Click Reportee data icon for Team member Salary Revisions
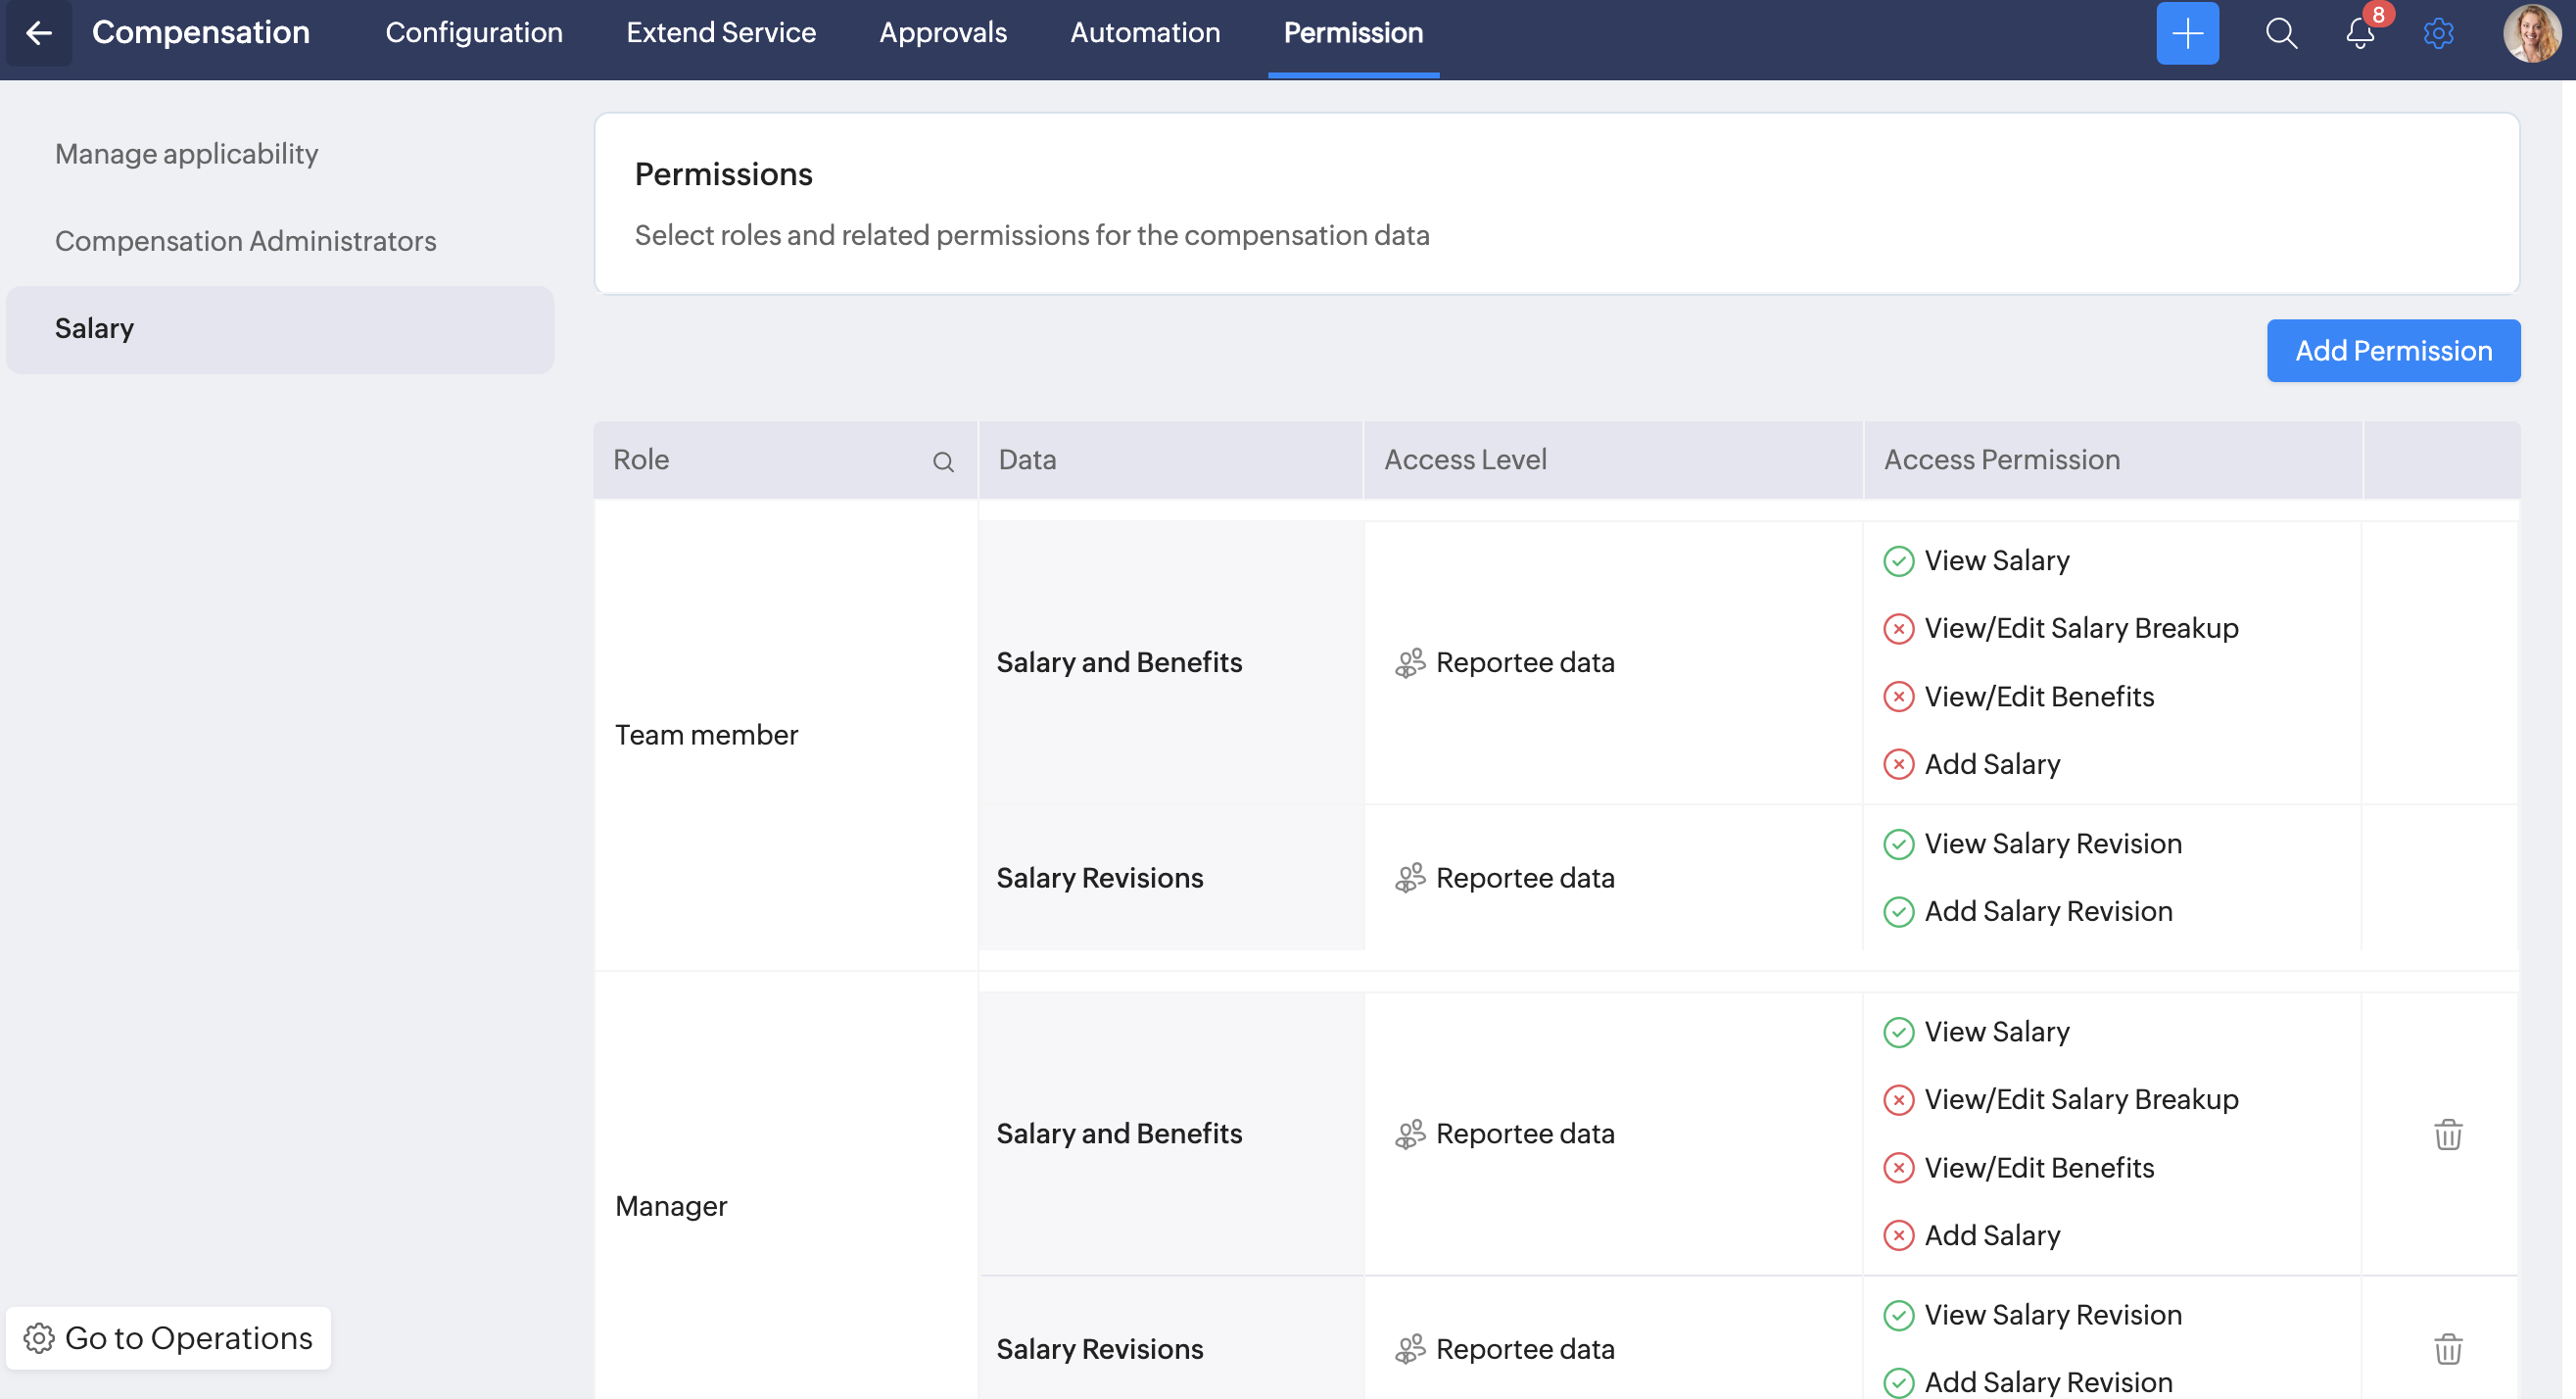This screenshot has width=2576, height=1399. click(1409, 878)
